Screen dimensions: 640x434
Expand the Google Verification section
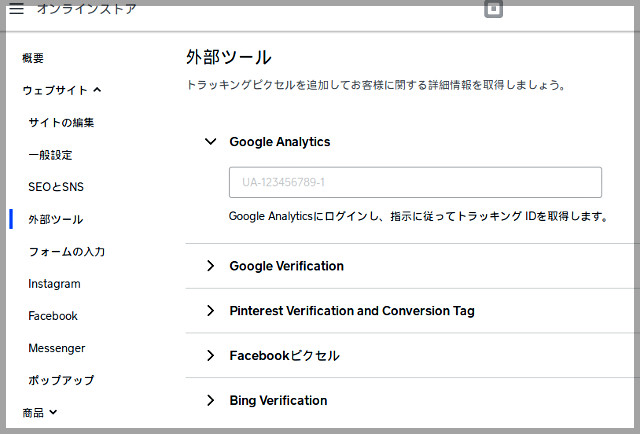[412, 266]
